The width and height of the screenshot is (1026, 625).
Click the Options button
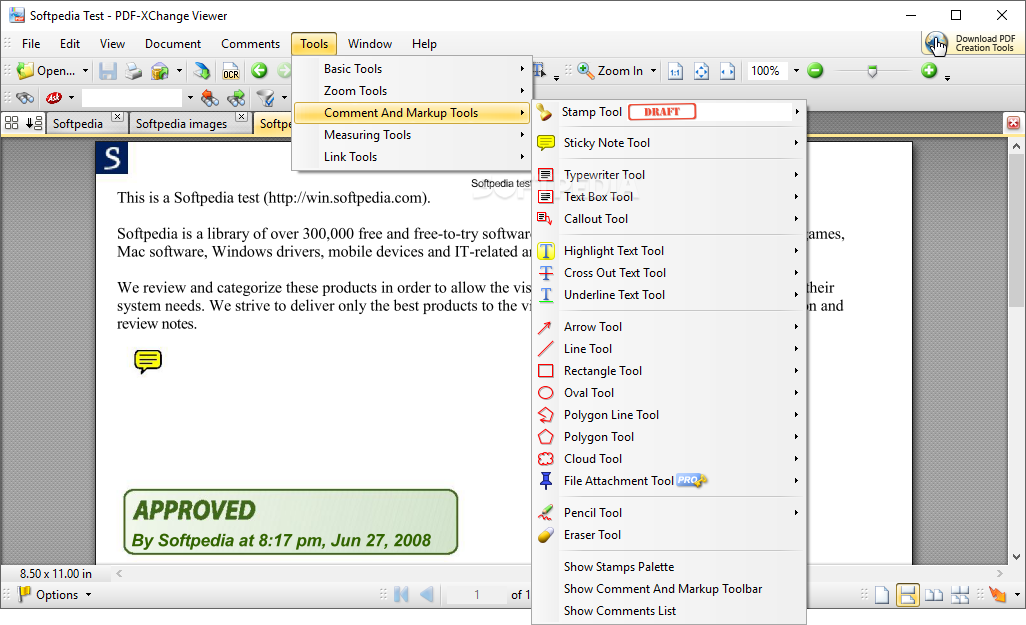53,594
